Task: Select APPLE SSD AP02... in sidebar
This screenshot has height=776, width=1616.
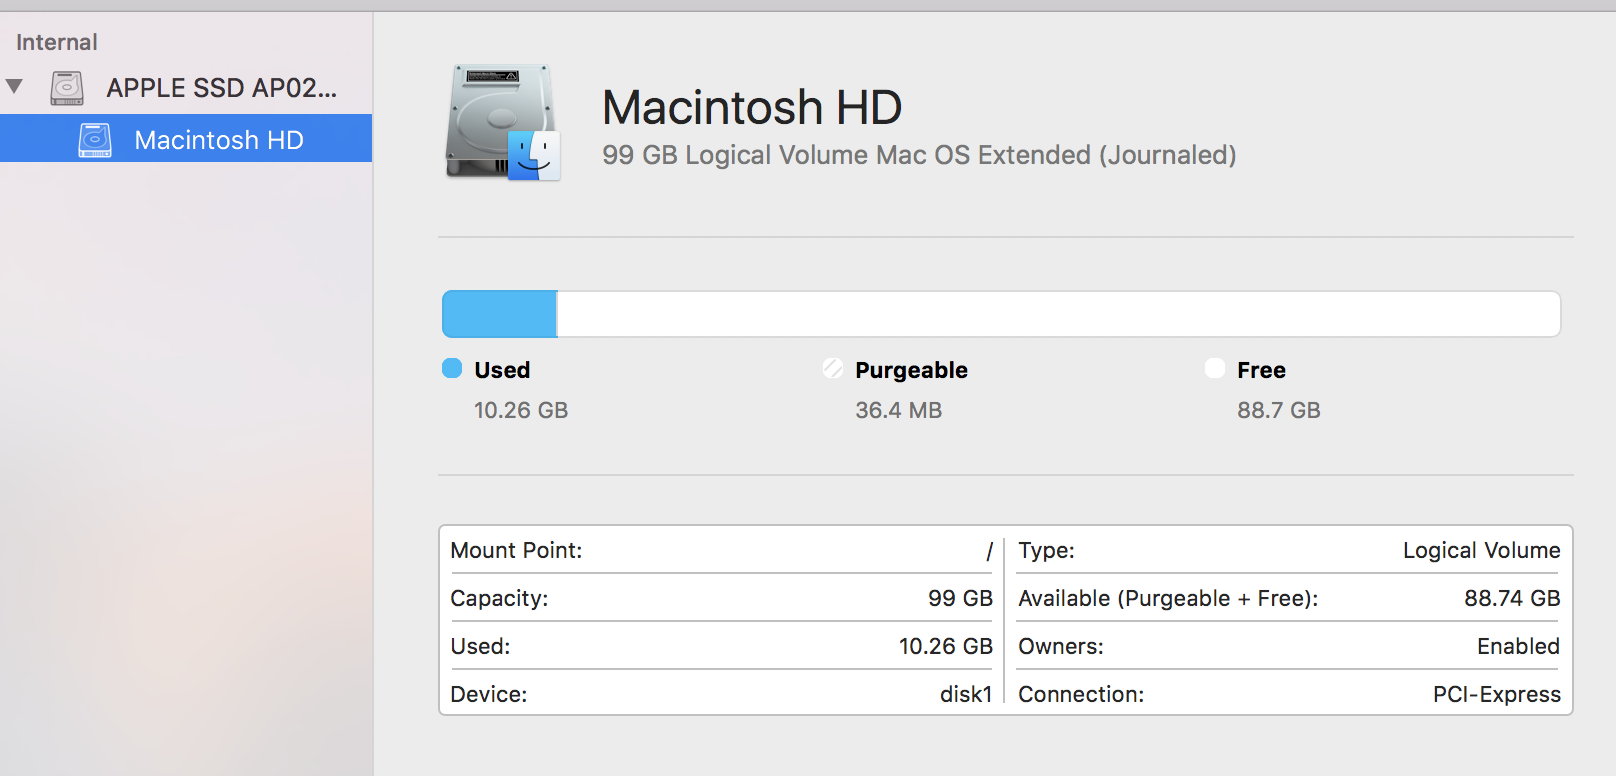Action: [x=221, y=88]
